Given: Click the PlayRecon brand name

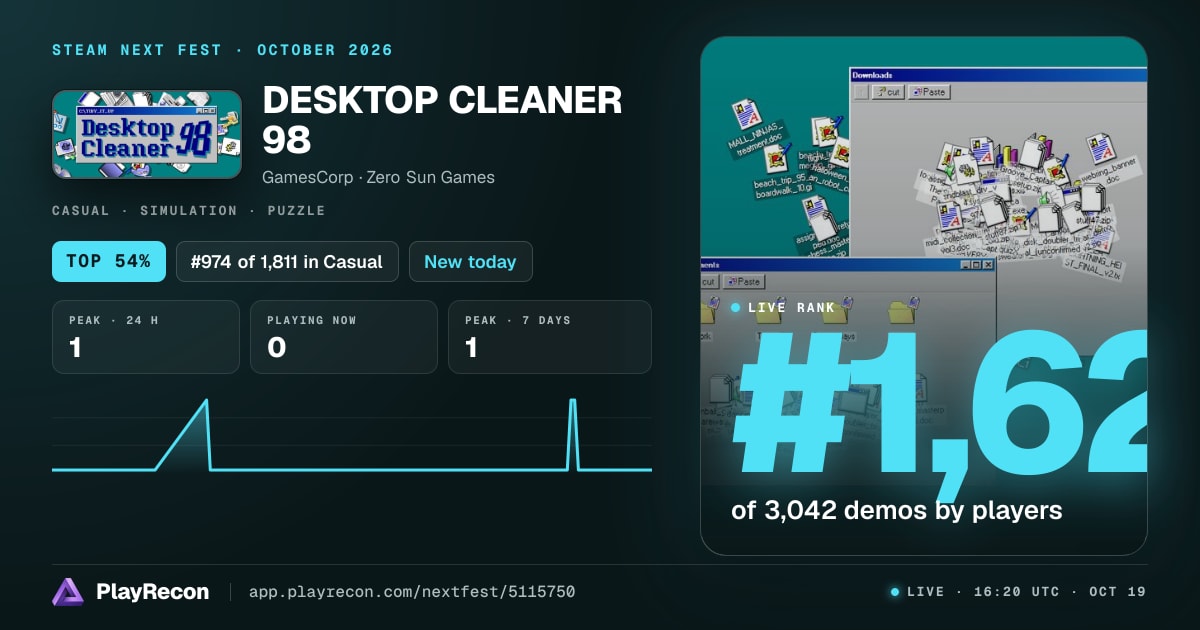Looking at the screenshot, I should (153, 592).
